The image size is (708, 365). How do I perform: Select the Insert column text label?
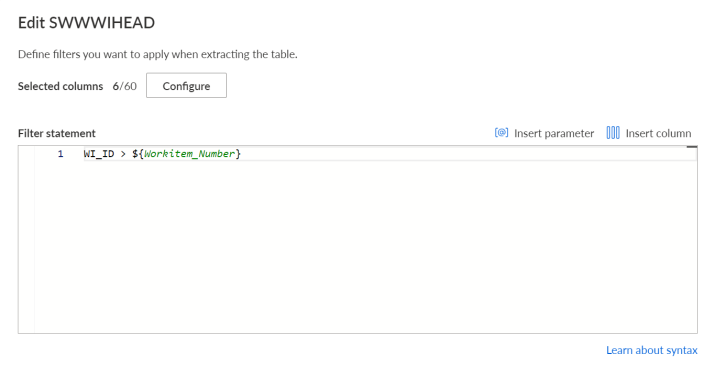(658, 133)
